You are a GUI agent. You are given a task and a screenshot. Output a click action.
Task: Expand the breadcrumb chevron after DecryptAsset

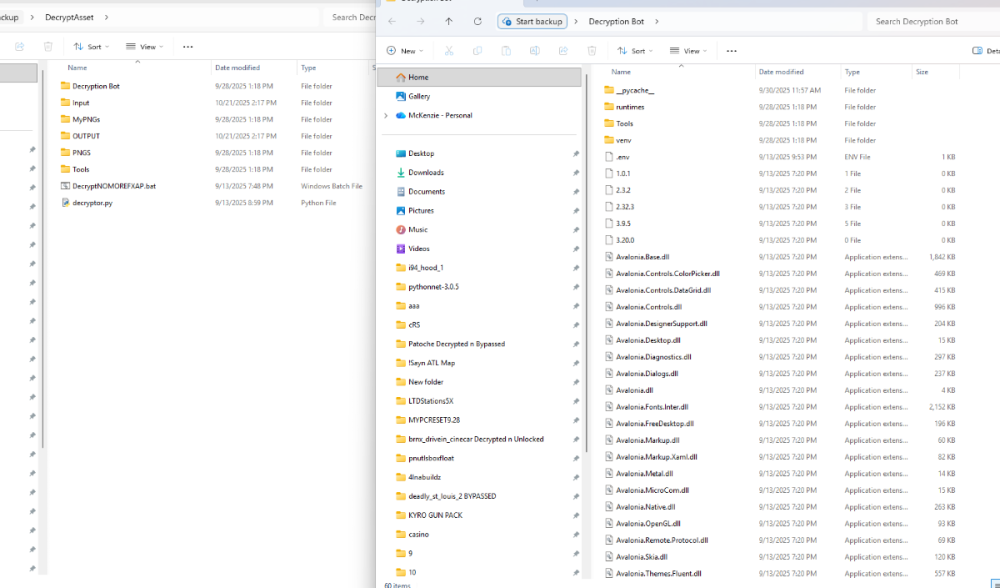tap(107, 17)
